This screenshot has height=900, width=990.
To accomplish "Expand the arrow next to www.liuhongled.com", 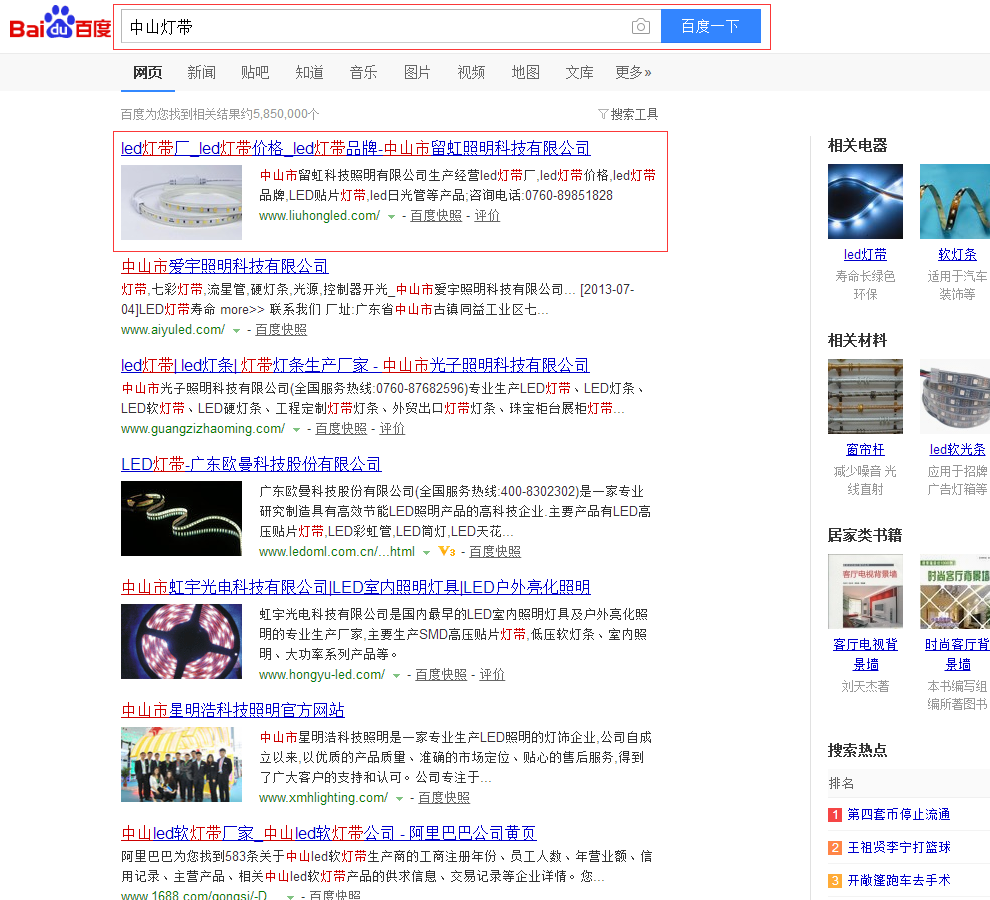I will coord(392,216).
